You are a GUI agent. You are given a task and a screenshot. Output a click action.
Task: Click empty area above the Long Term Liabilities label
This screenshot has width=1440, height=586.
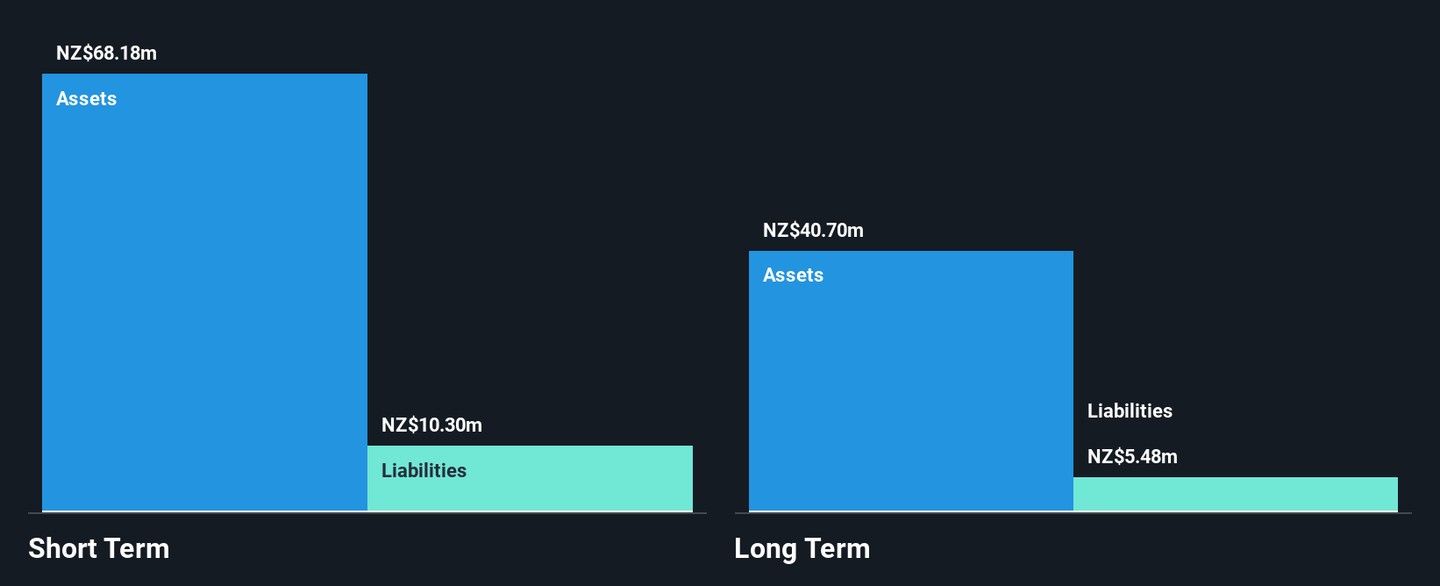[x=1235, y=250]
